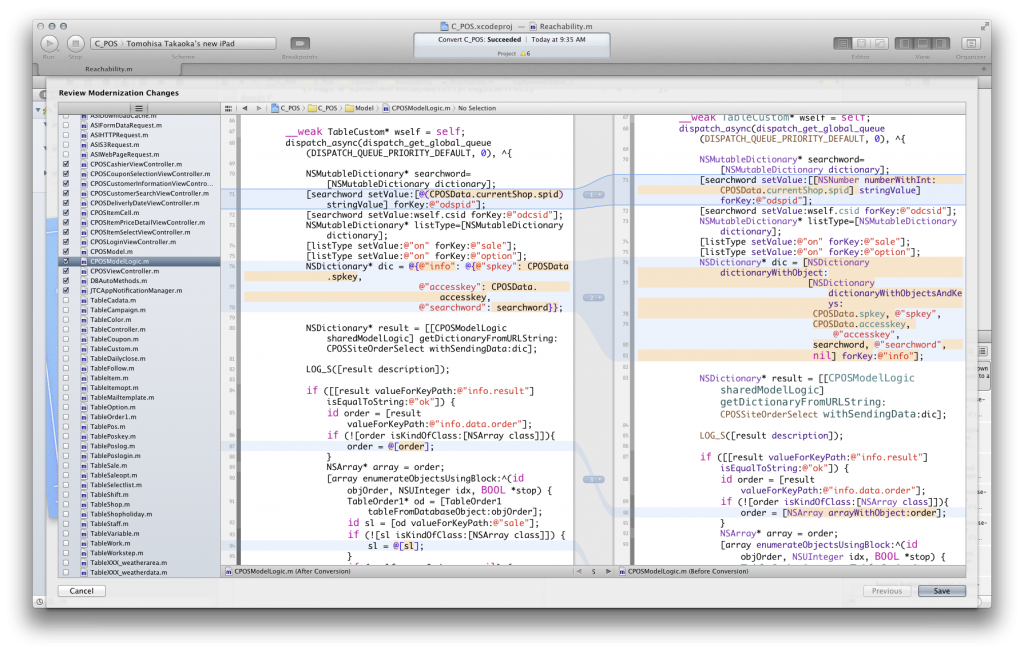Check the ASIHTTPRequest.m checkbox
Image resolution: width=1024 pixels, height=653 pixels.
(66, 135)
